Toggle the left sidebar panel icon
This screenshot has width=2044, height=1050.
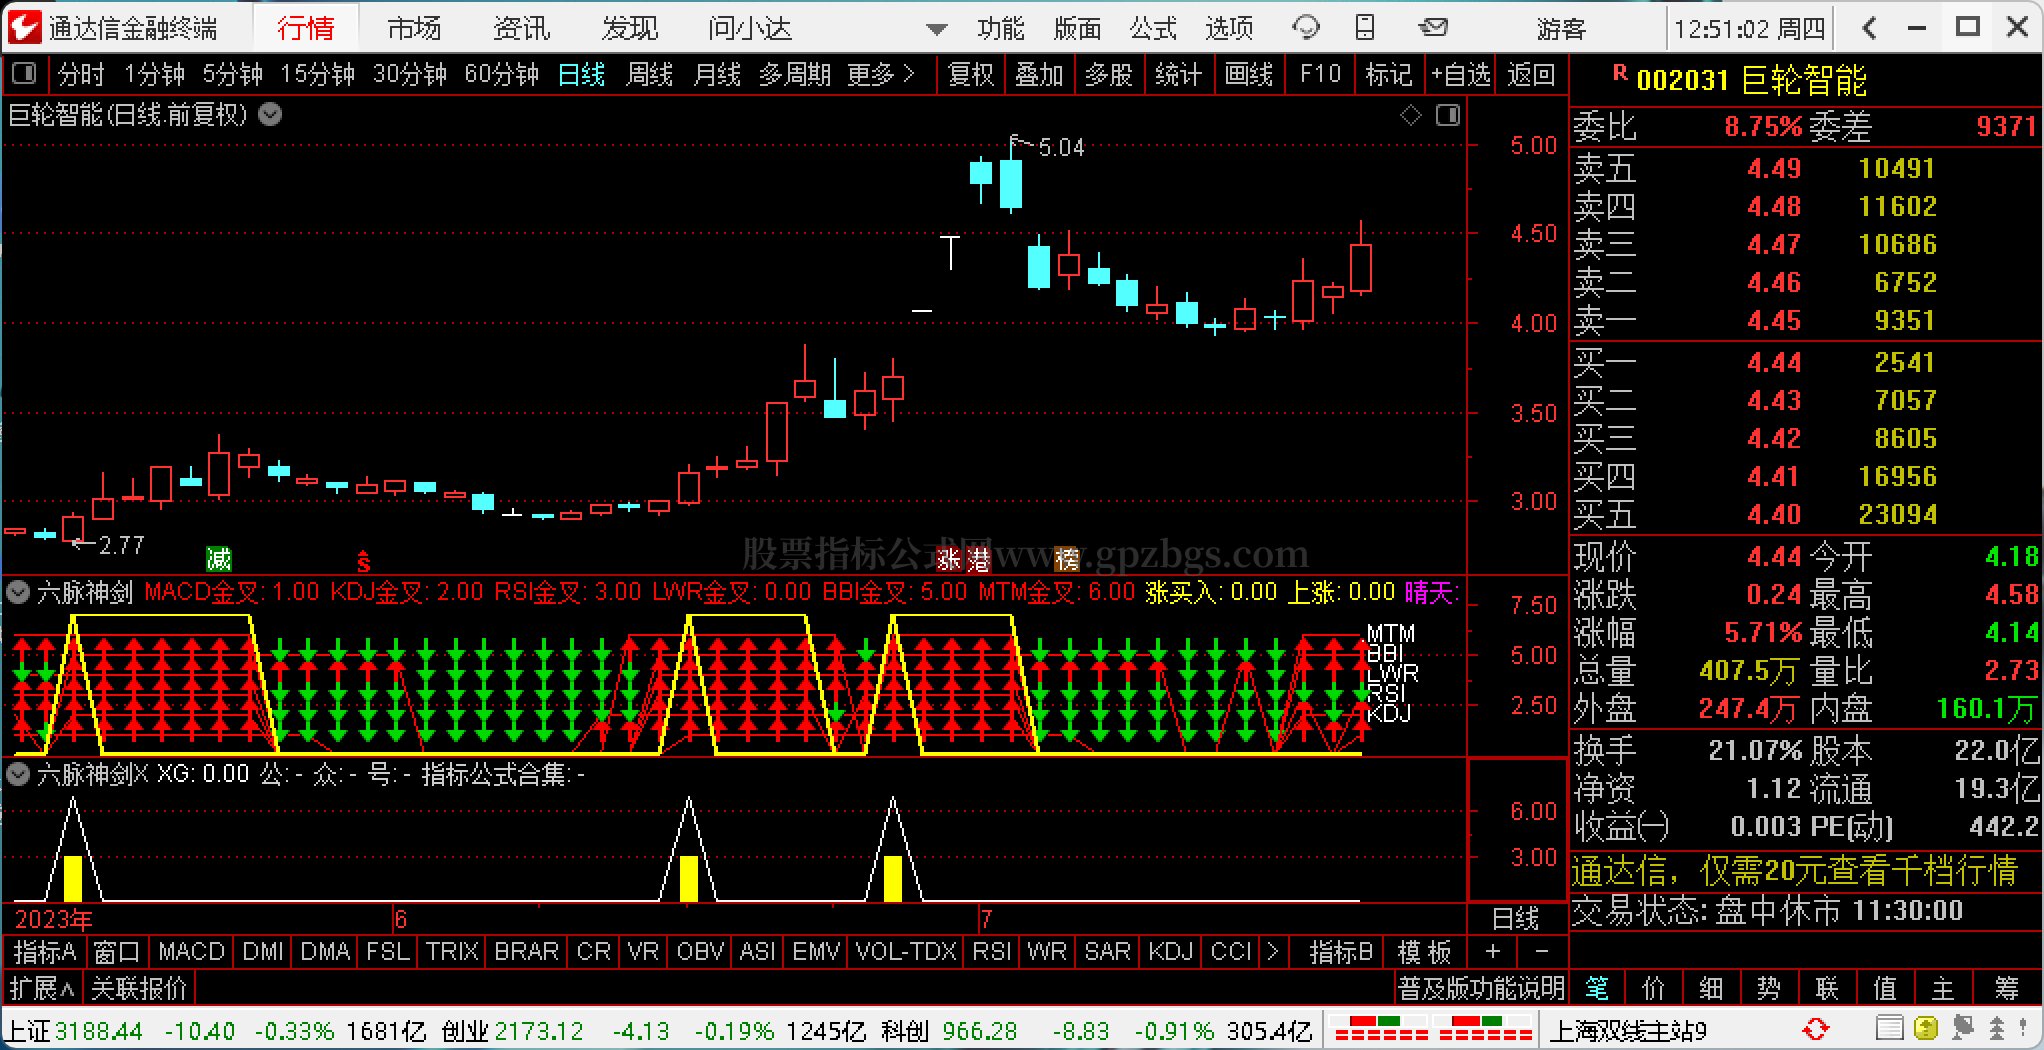[23, 73]
